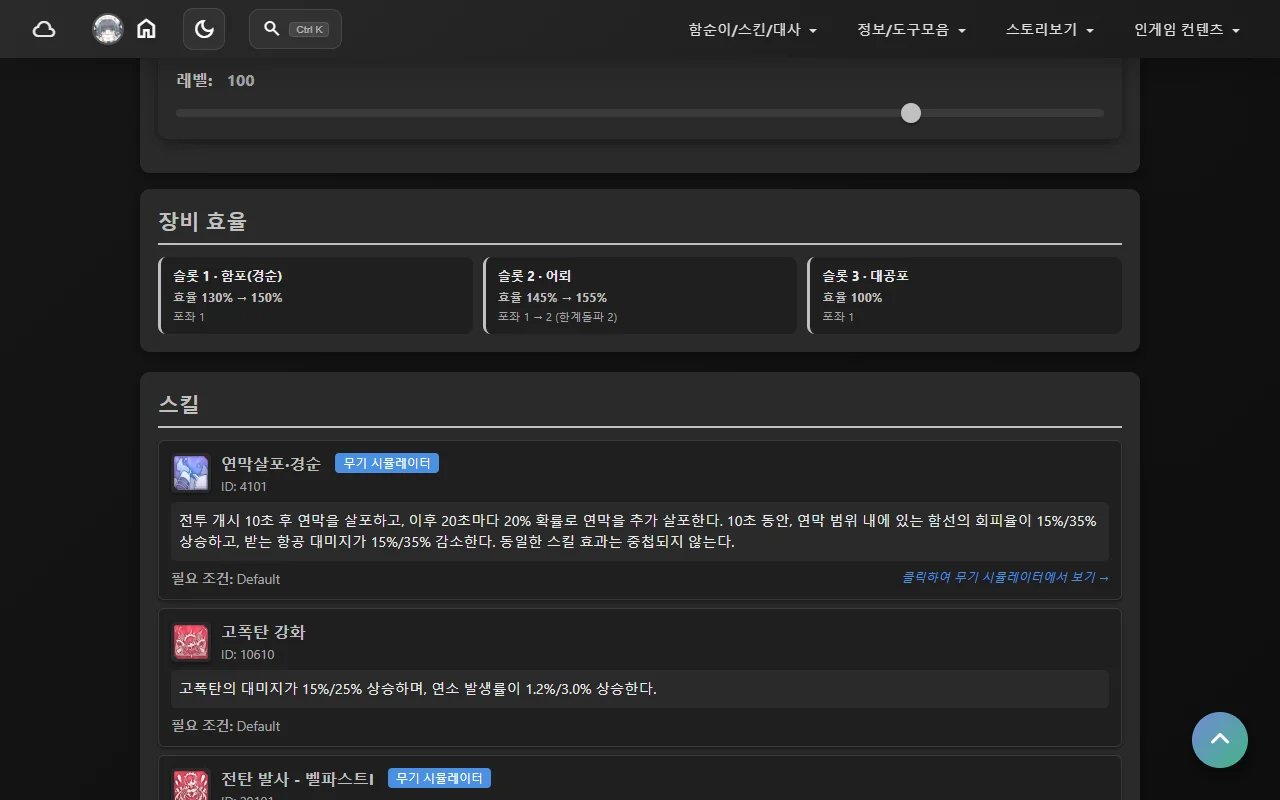Open 무기 시뮬레이터 badge for 연막살포·경순
1280x800 pixels.
pos(387,463)
